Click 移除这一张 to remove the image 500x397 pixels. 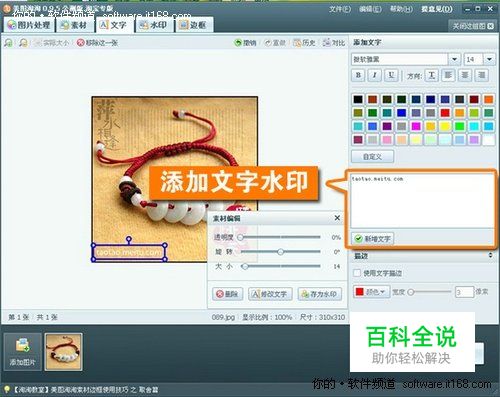(x=97, y=43)
